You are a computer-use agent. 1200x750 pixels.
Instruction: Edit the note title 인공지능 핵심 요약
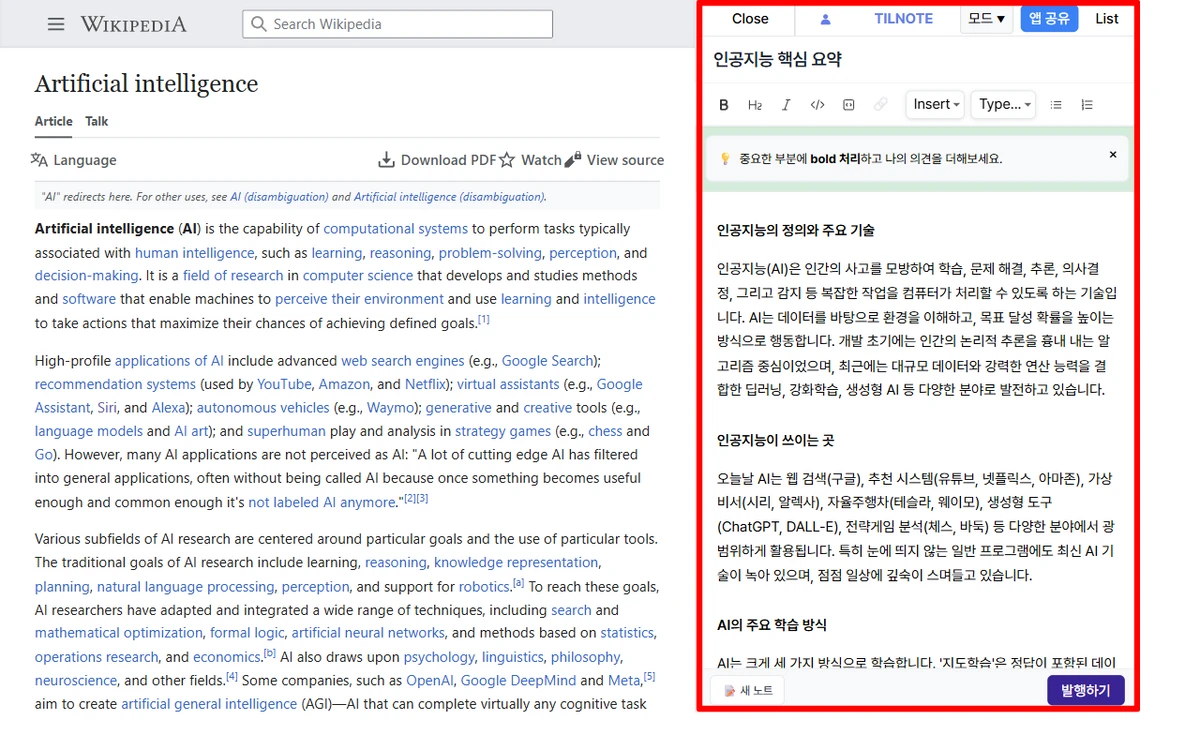(778, 59)
